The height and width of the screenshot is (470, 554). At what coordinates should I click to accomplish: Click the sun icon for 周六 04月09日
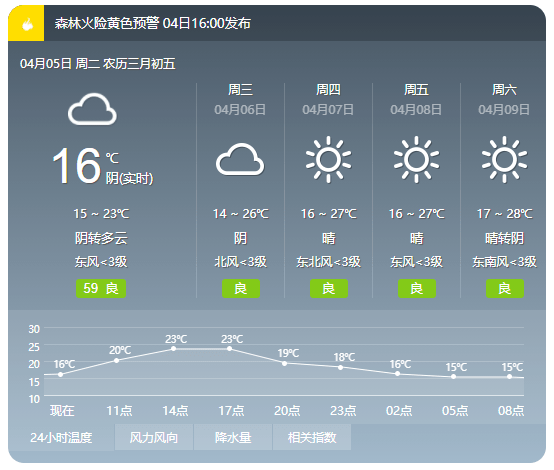(x=504, y=159)
